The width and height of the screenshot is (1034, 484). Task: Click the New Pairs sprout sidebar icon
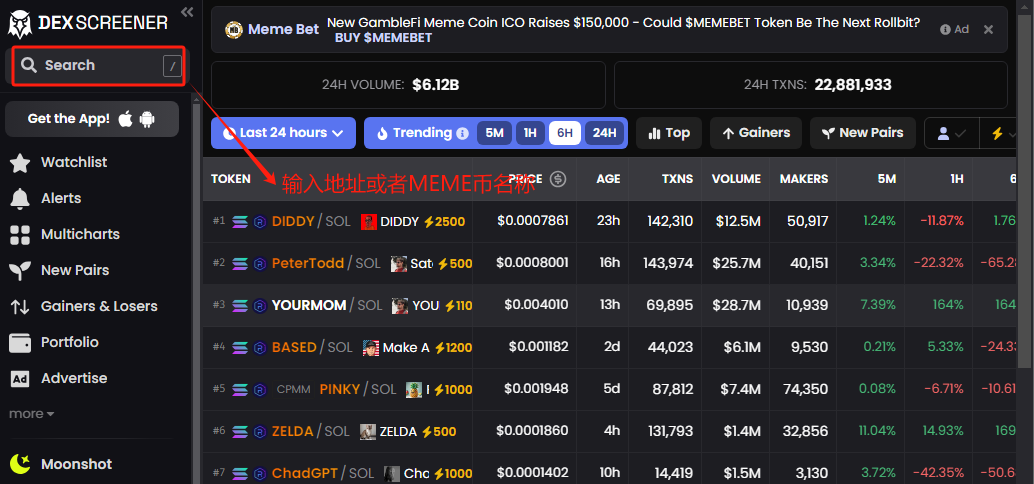[x=20, y=271]
